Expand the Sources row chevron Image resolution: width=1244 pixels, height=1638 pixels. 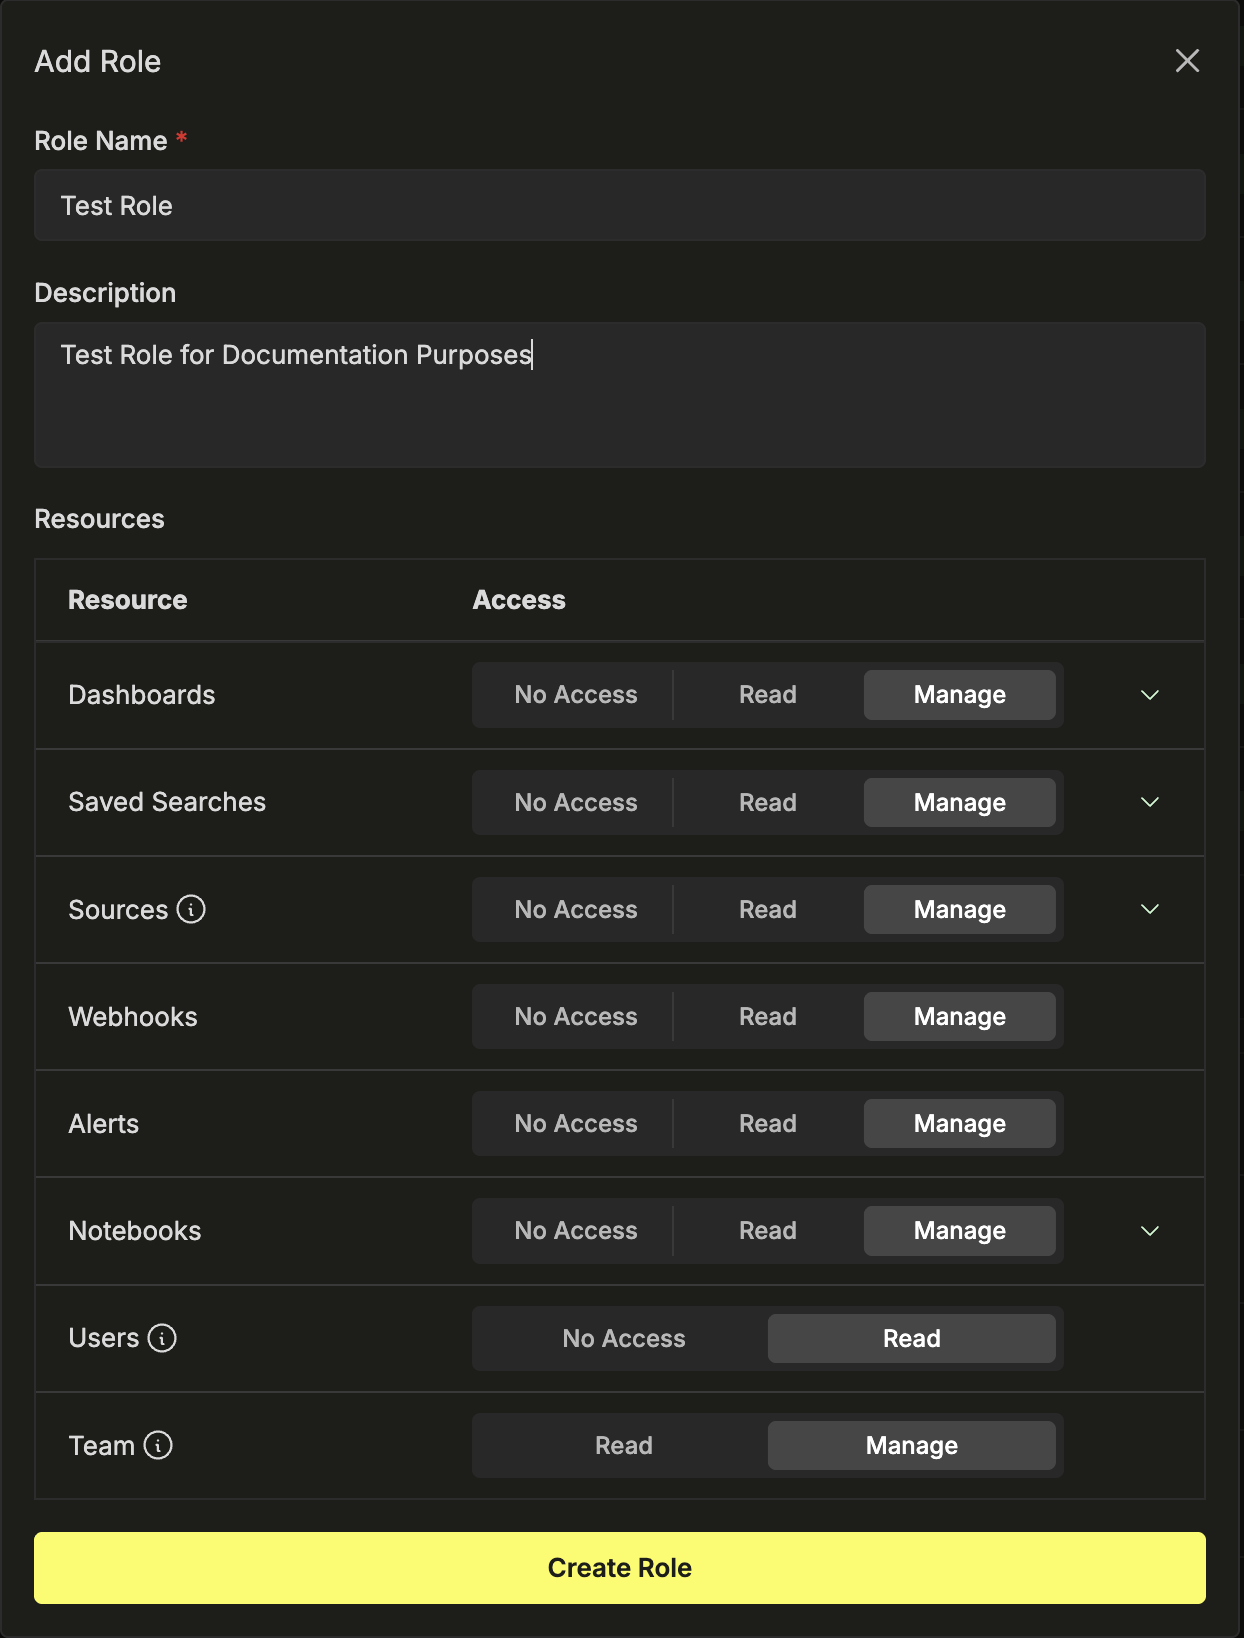(1150, 909)
